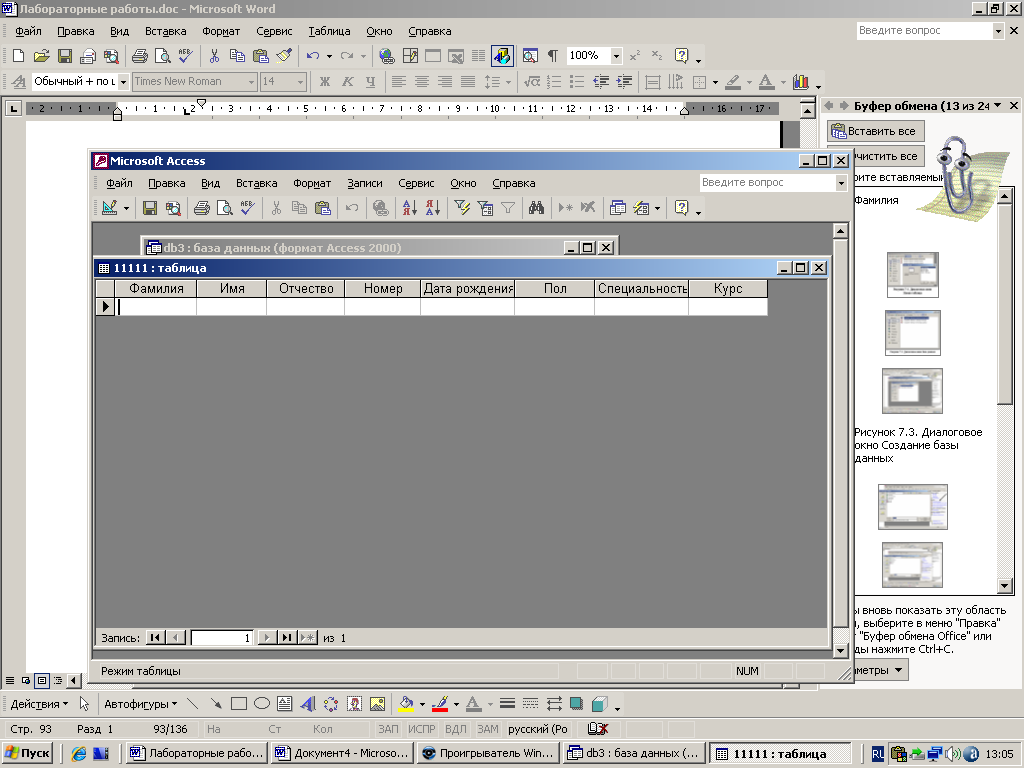Viewport: 1024px width, 768px height.
Task: Click the Text box icon in Drawing toolbar
Action: (x=284, y=704)
